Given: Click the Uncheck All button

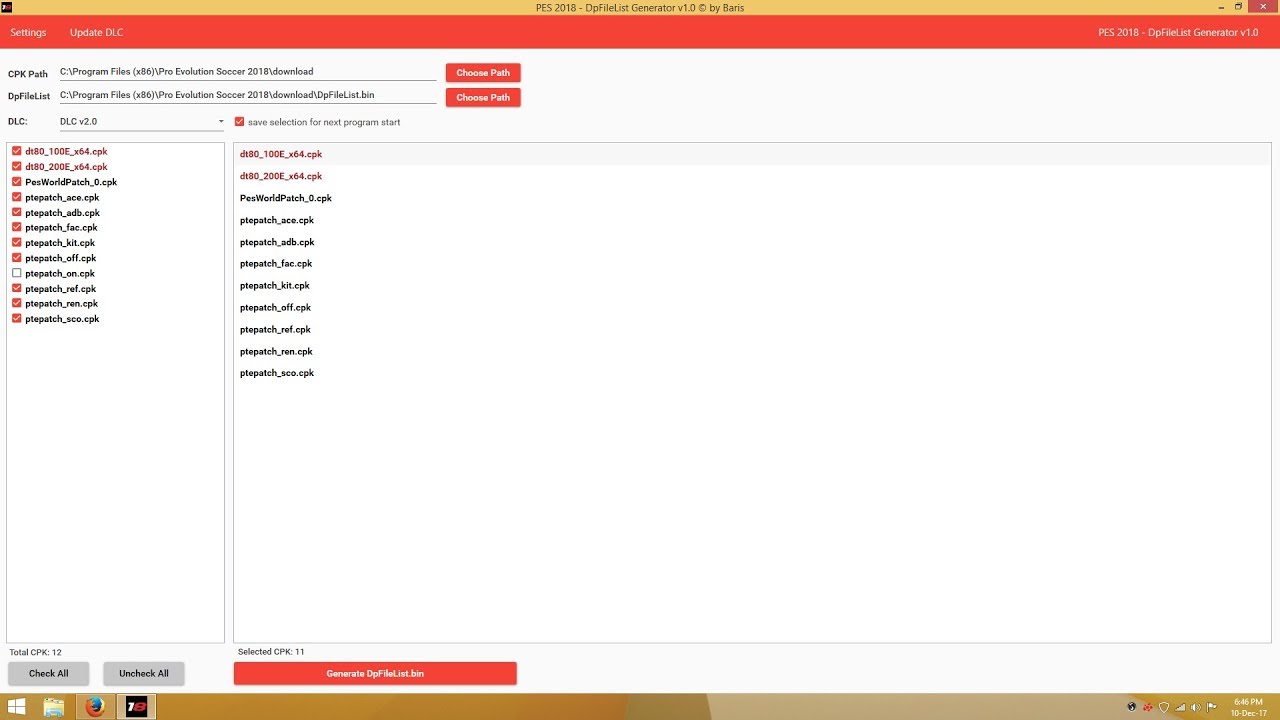Looking at the screenshot, I should [144, 673].
